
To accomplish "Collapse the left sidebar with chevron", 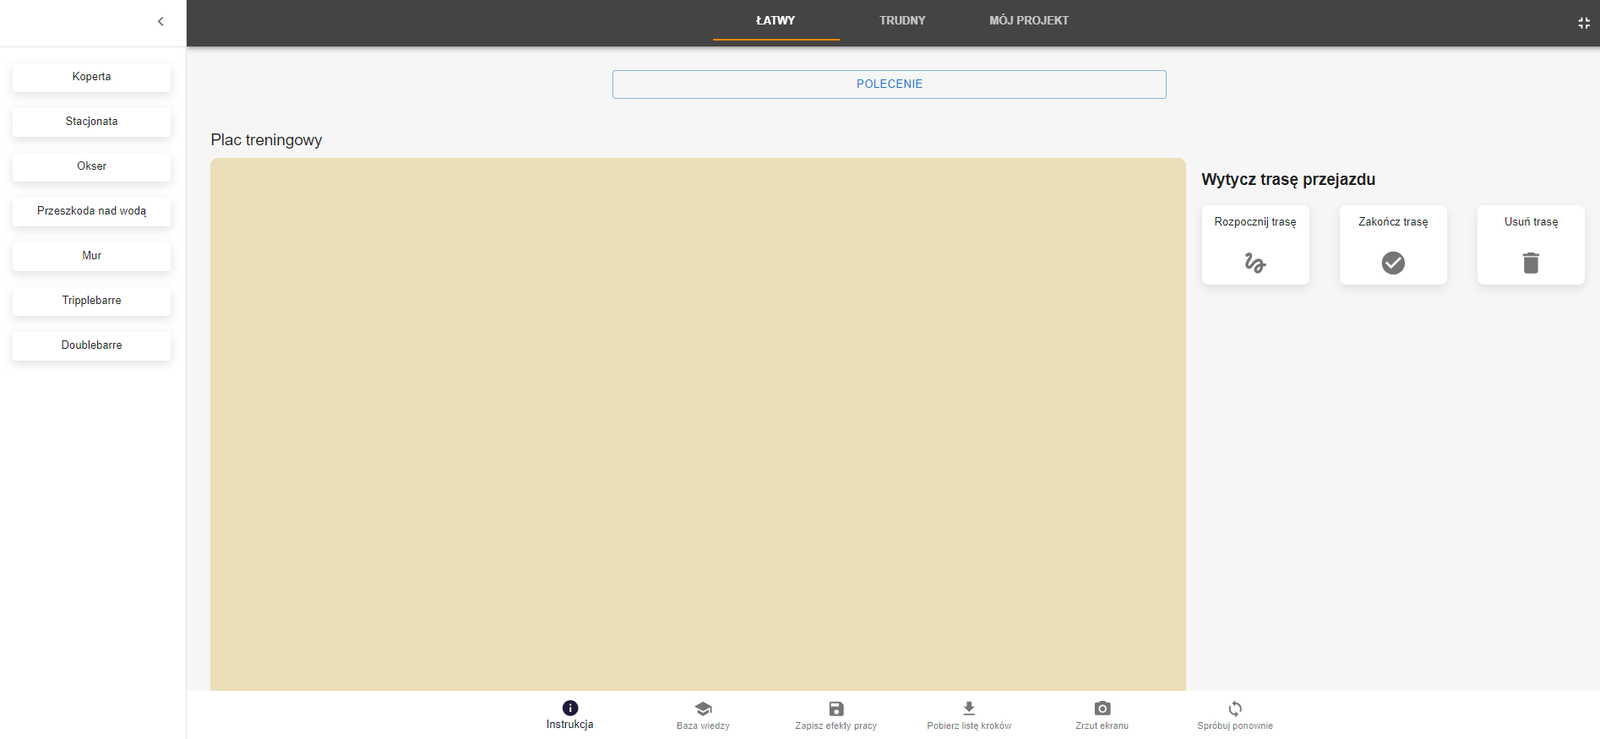I will tap(160, 21).
